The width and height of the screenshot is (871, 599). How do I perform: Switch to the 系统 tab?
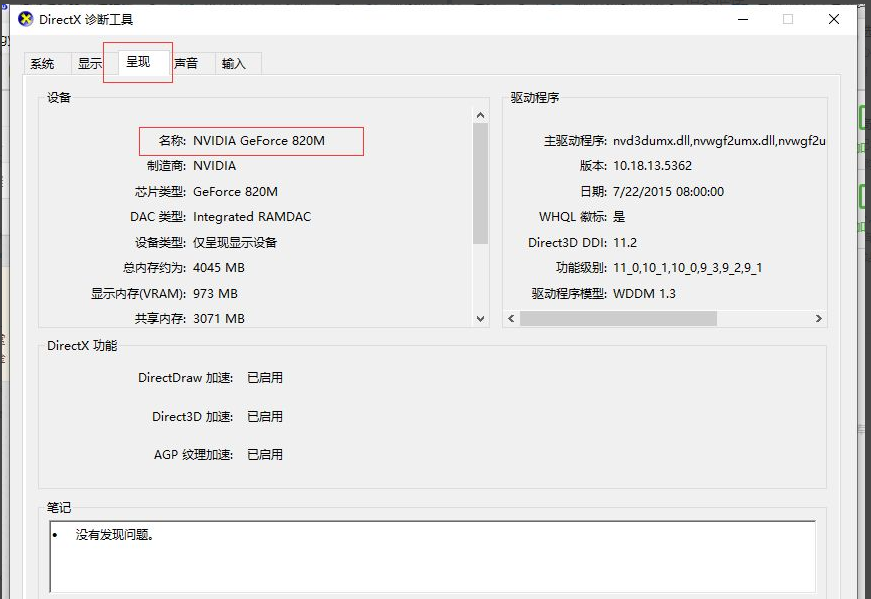click(x=44, y=62)
